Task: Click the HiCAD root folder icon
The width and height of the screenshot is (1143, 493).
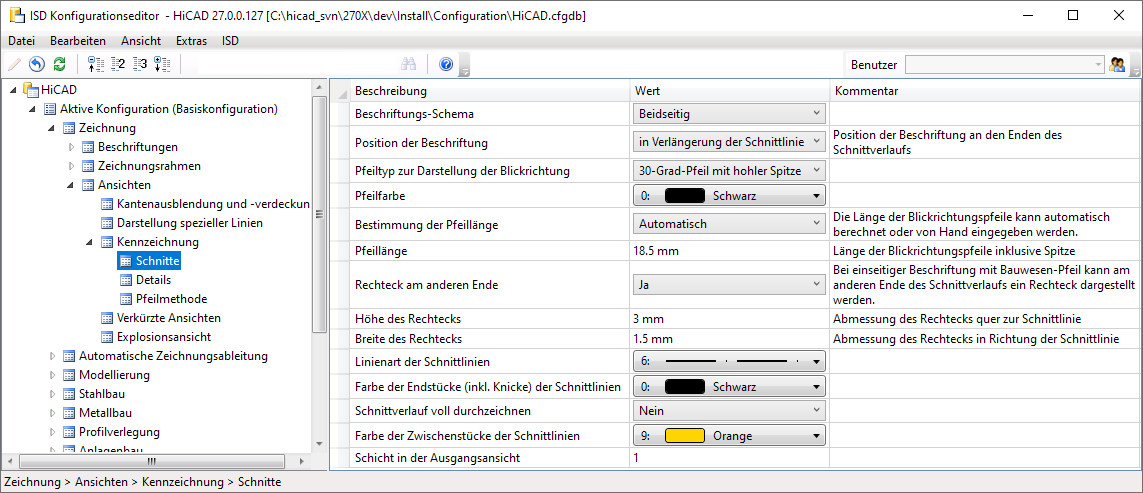Action: click(x=30, y=90)
